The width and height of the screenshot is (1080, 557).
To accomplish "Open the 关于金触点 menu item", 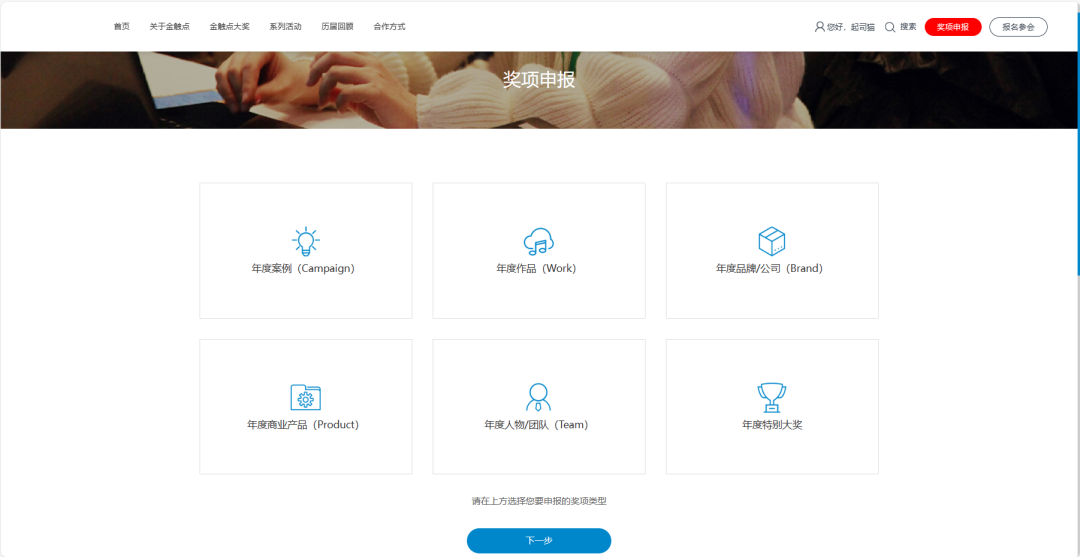I will (x=169, y=27).
